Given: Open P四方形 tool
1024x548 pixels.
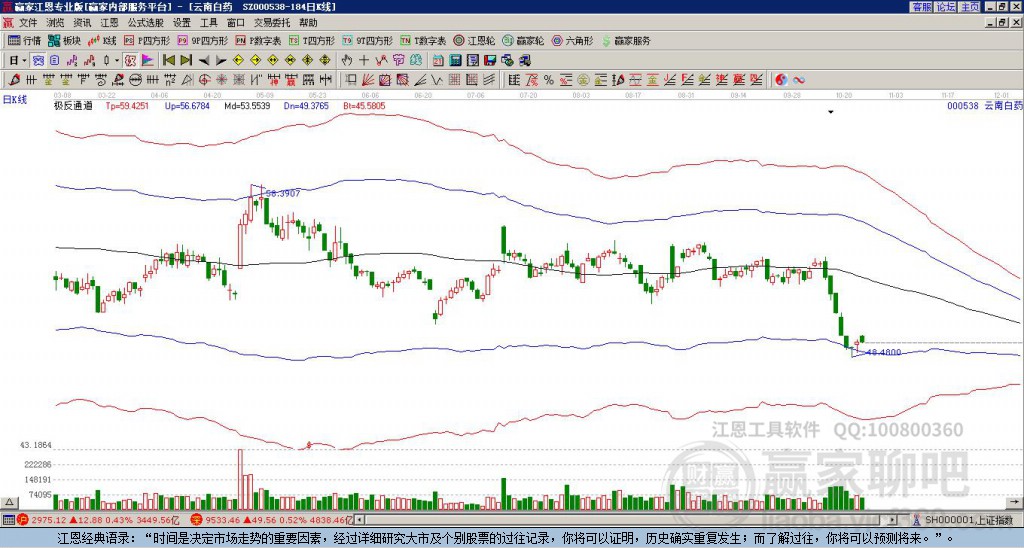Looking at the screenshot, I should pyautogui.click(x=147, y=40).
